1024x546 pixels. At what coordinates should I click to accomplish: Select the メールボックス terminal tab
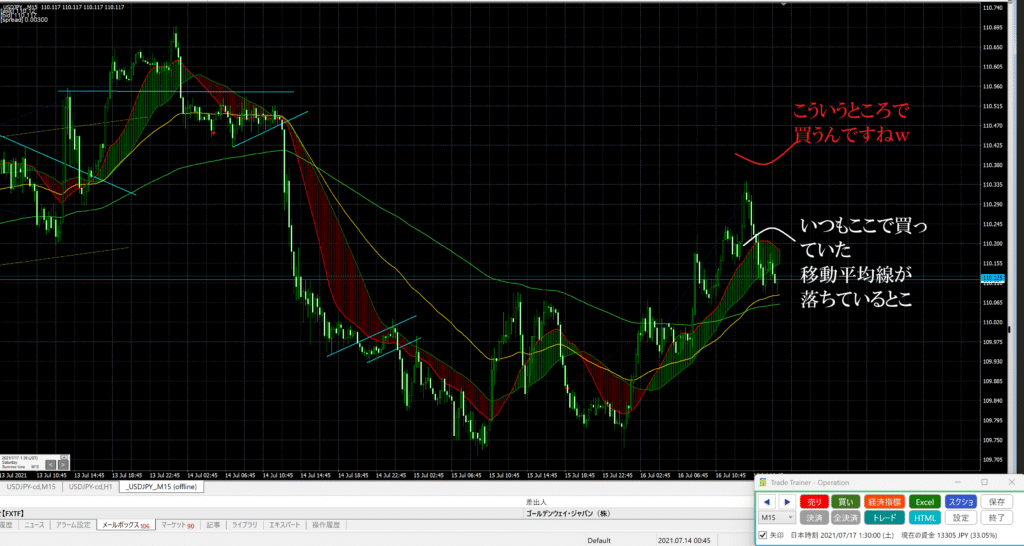pos(125,525)
